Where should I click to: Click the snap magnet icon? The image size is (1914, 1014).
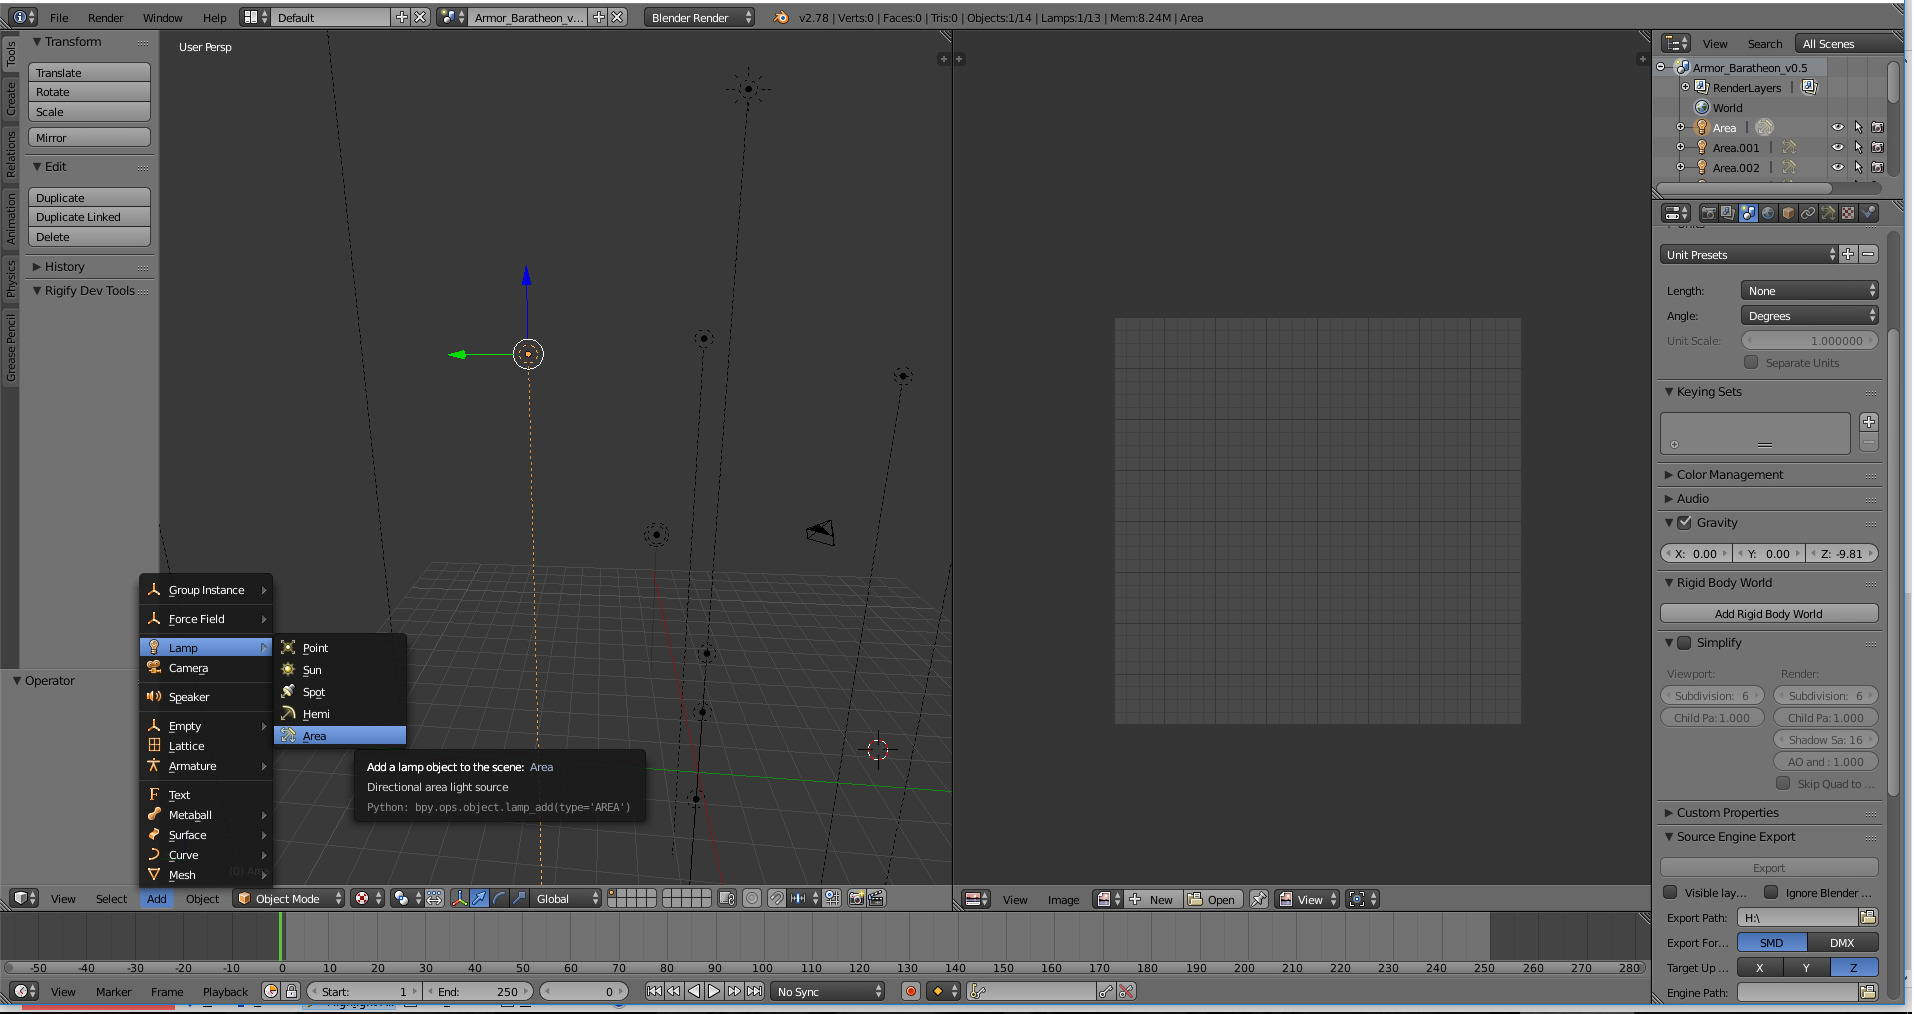pos(776,898)
